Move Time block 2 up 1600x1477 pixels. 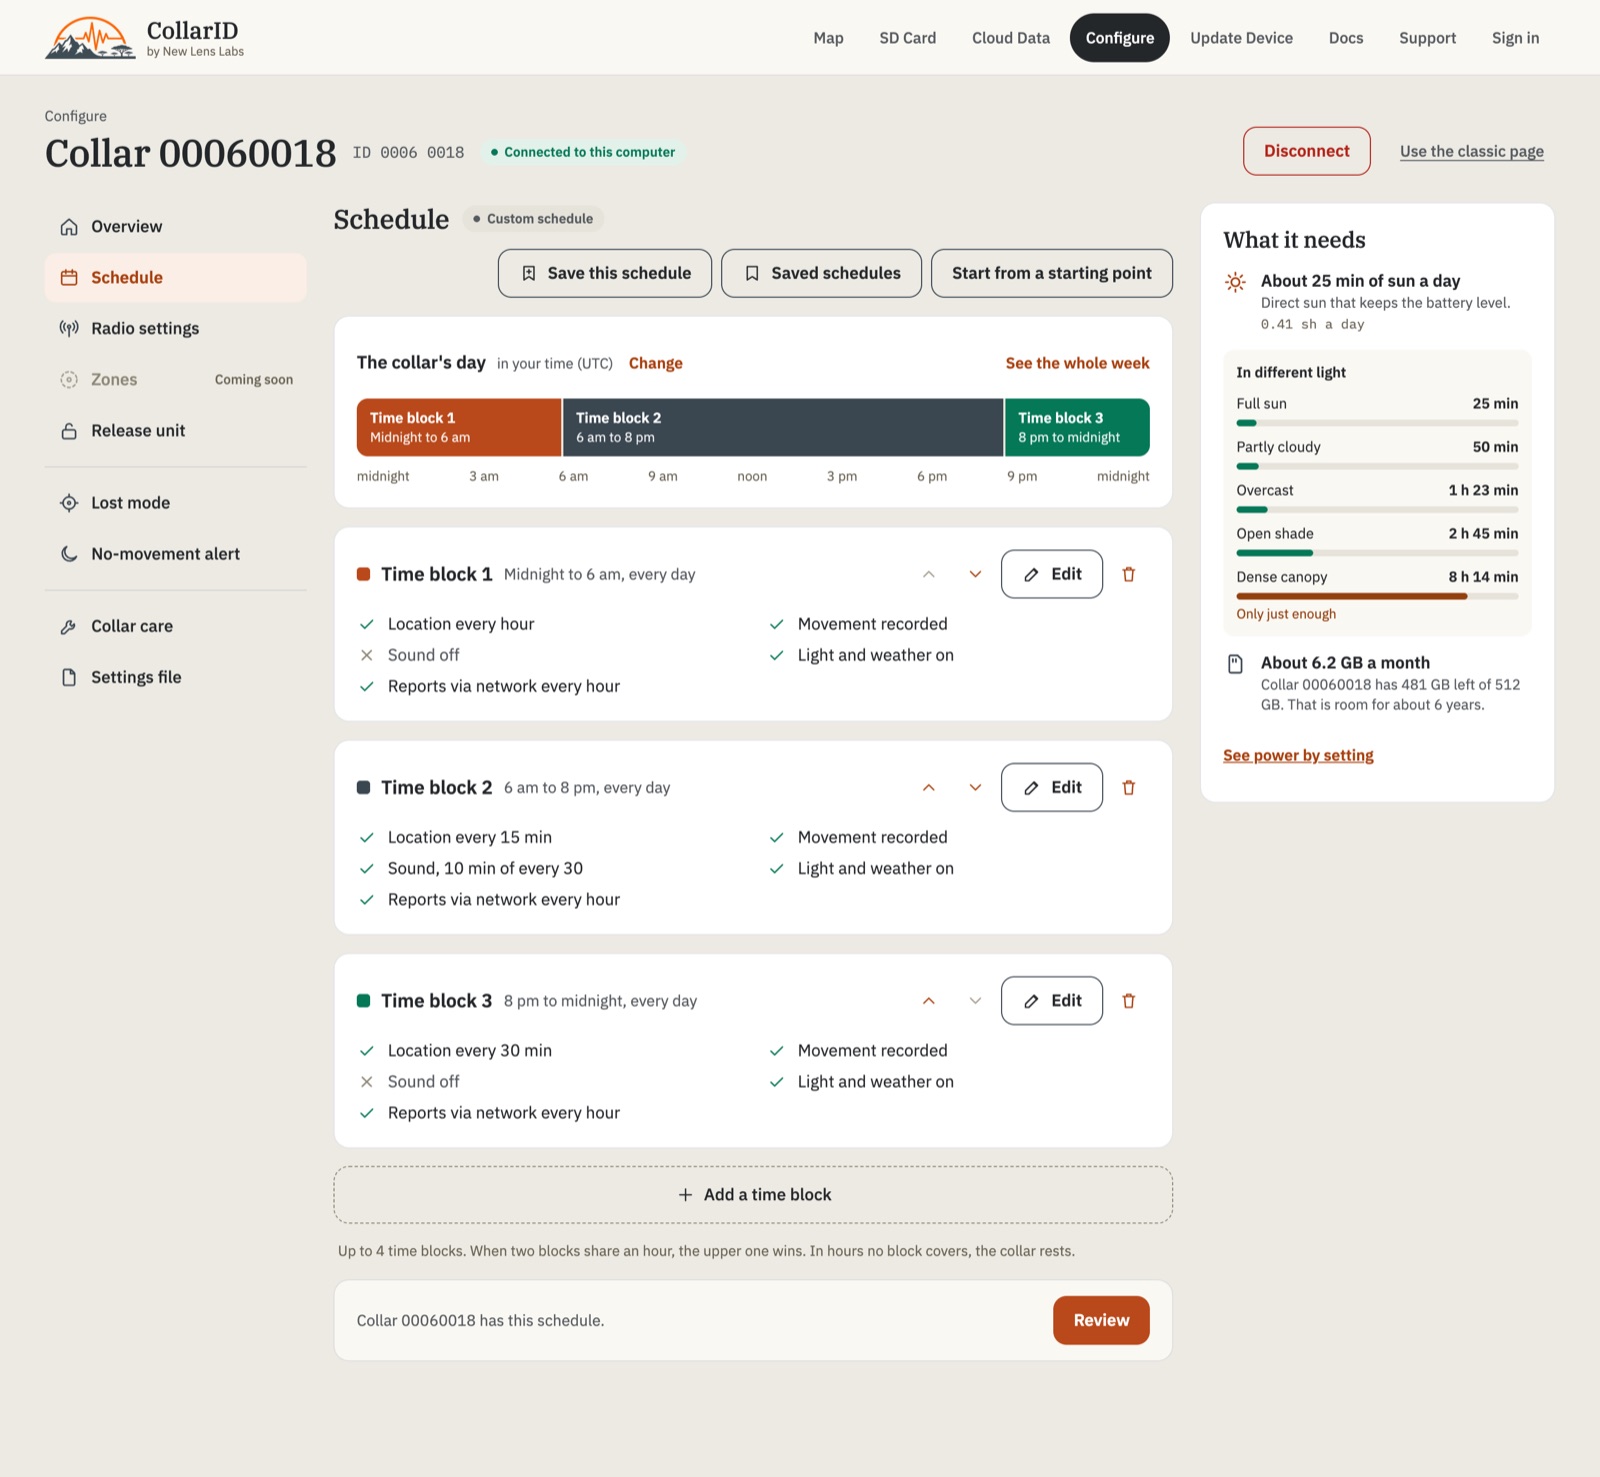[929, 787]
